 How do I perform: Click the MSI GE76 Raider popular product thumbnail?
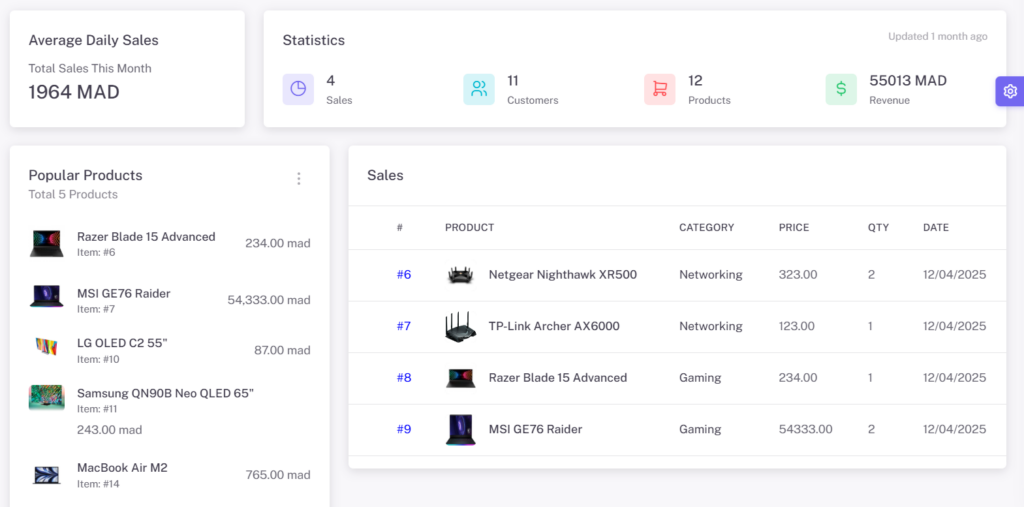tap(46, 296)
